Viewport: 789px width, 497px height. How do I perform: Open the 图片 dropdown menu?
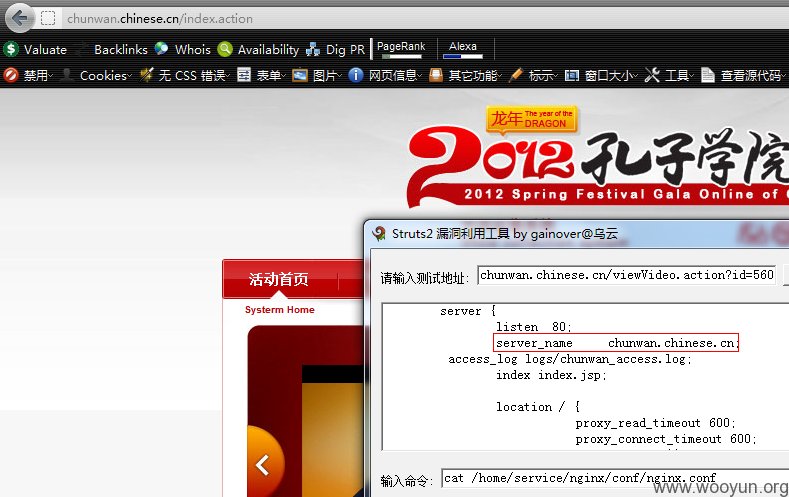click(327, 75)
